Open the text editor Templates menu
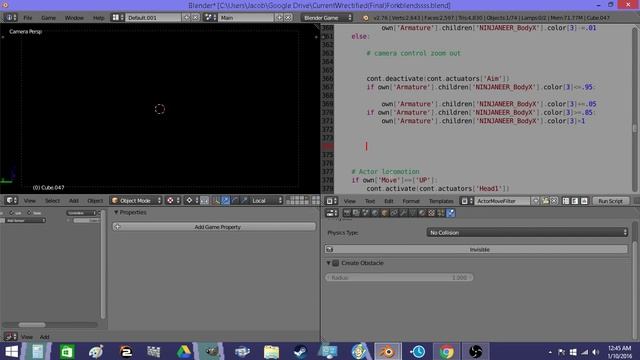 coord(441,201)
